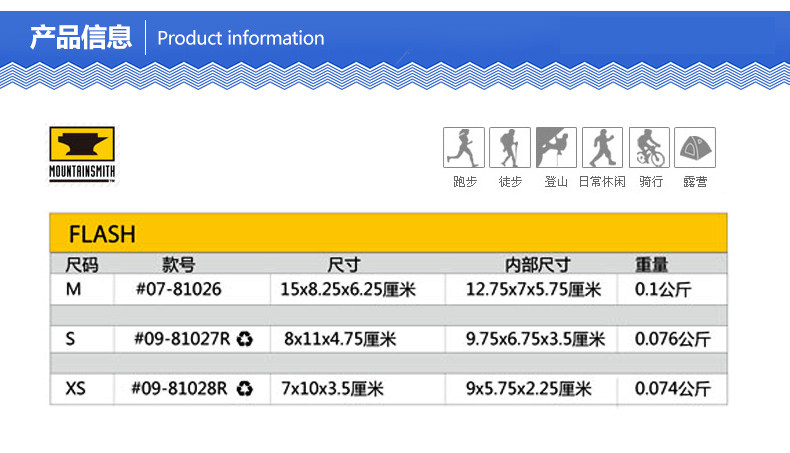
Task: Click the 骑行 label text
Action: (x=651, y=181)
